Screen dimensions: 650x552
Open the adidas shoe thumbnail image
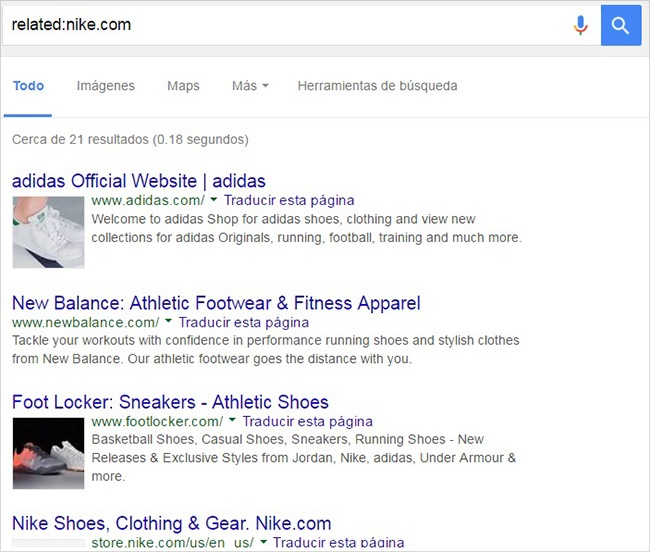point(49,232)
